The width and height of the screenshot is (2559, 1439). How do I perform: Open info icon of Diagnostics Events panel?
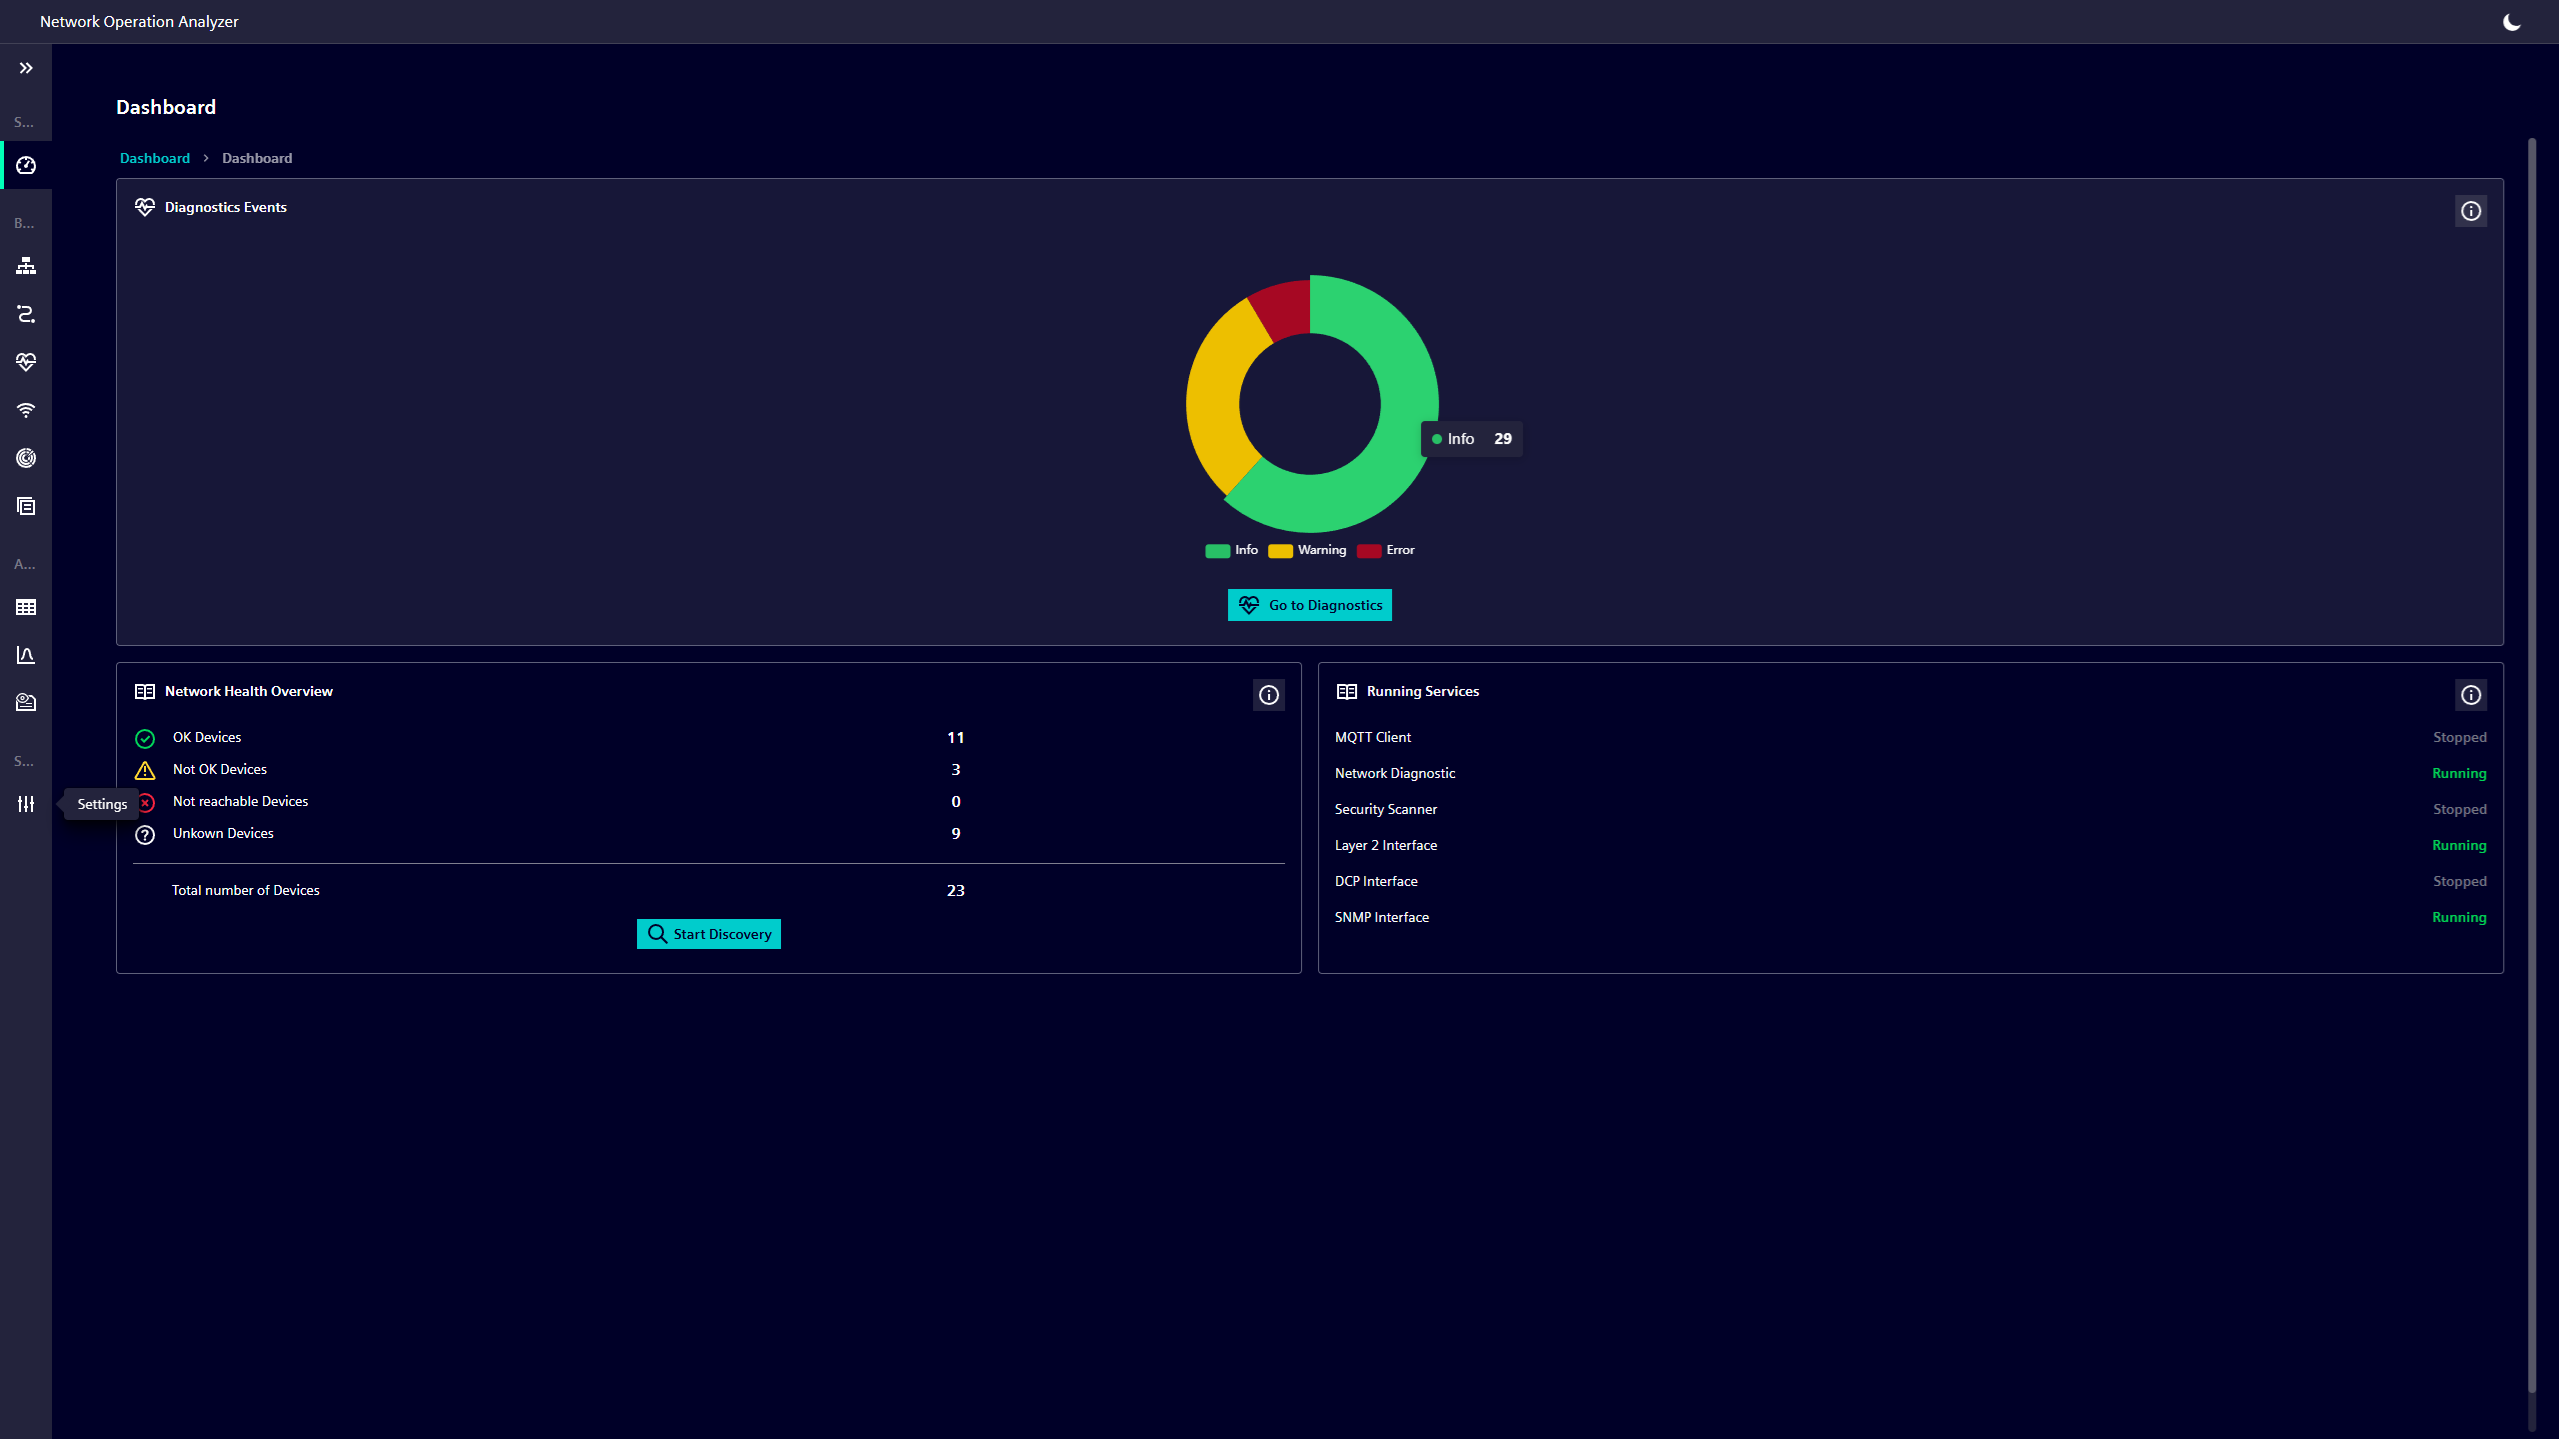pyautogui.click(x=2470, y=211)
